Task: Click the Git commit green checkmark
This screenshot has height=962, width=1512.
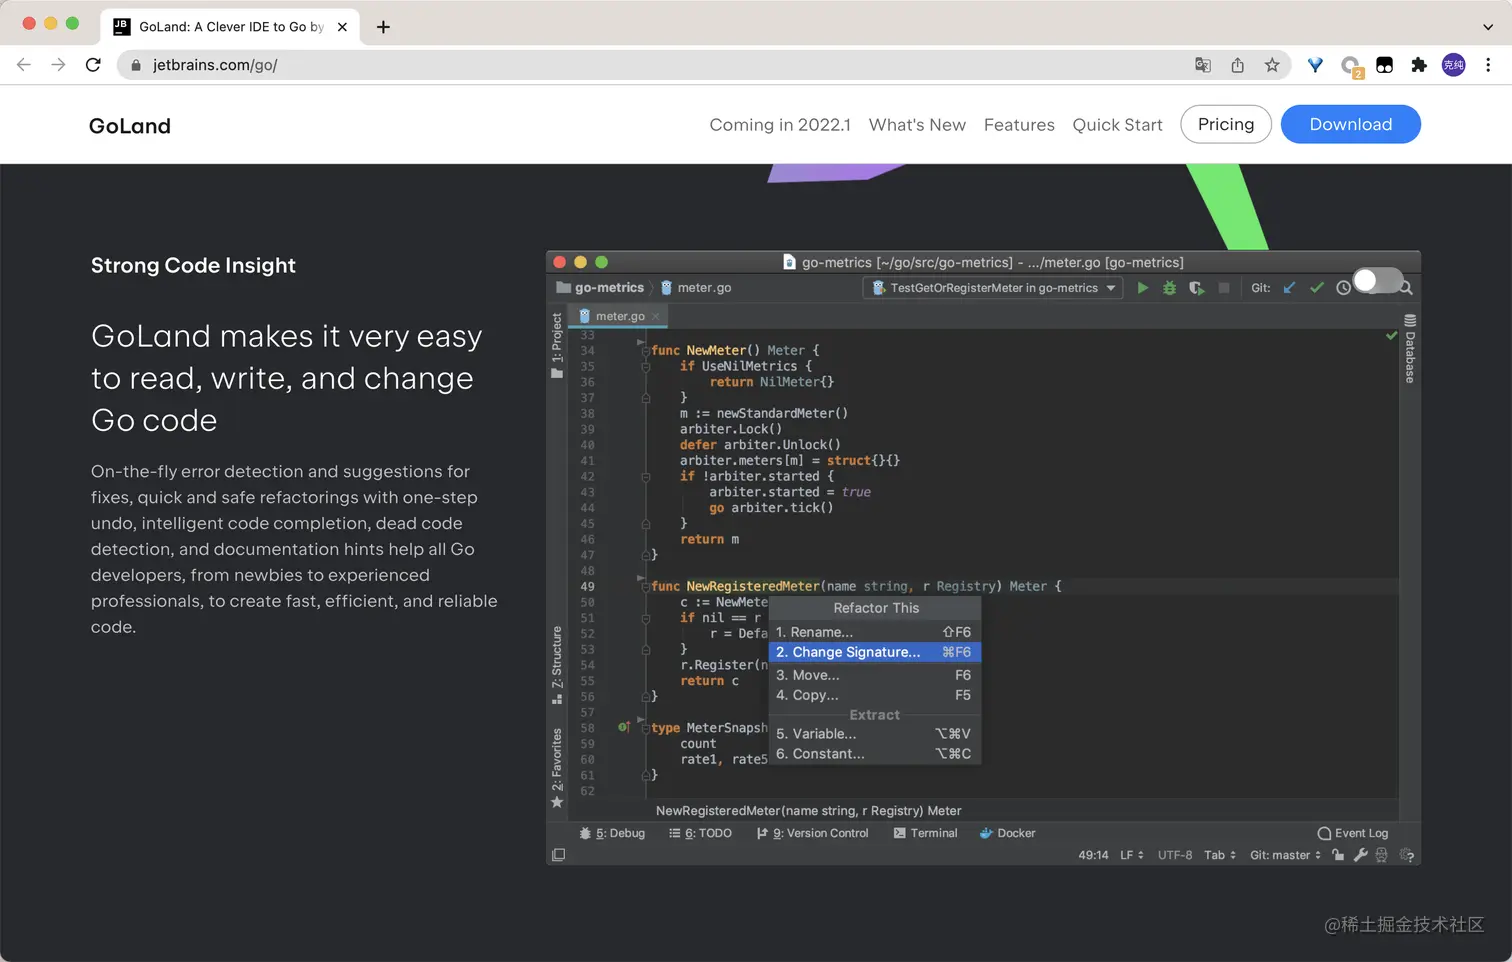Action: (1317, 288)
